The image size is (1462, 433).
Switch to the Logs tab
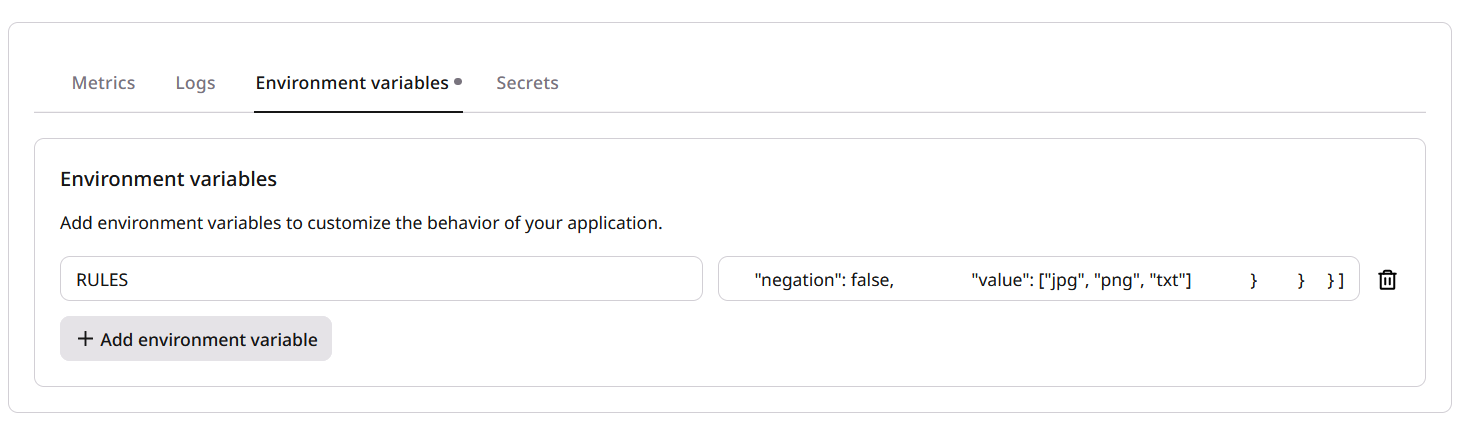(195, 83)
